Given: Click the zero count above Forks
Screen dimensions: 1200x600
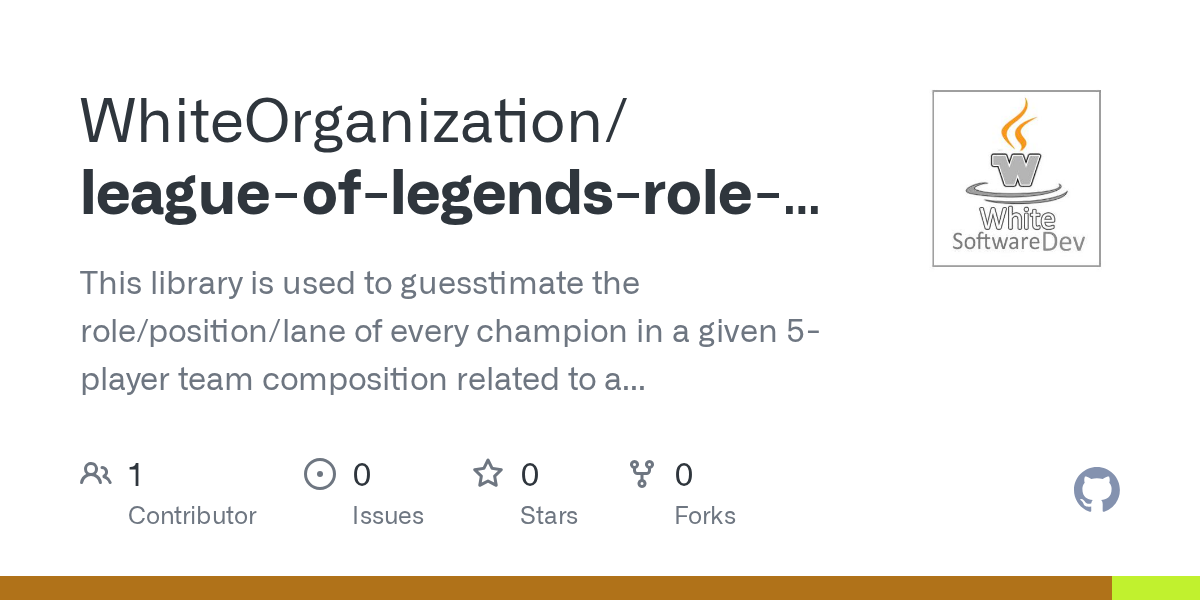Looking at the screenshot, I should (683, 474).
